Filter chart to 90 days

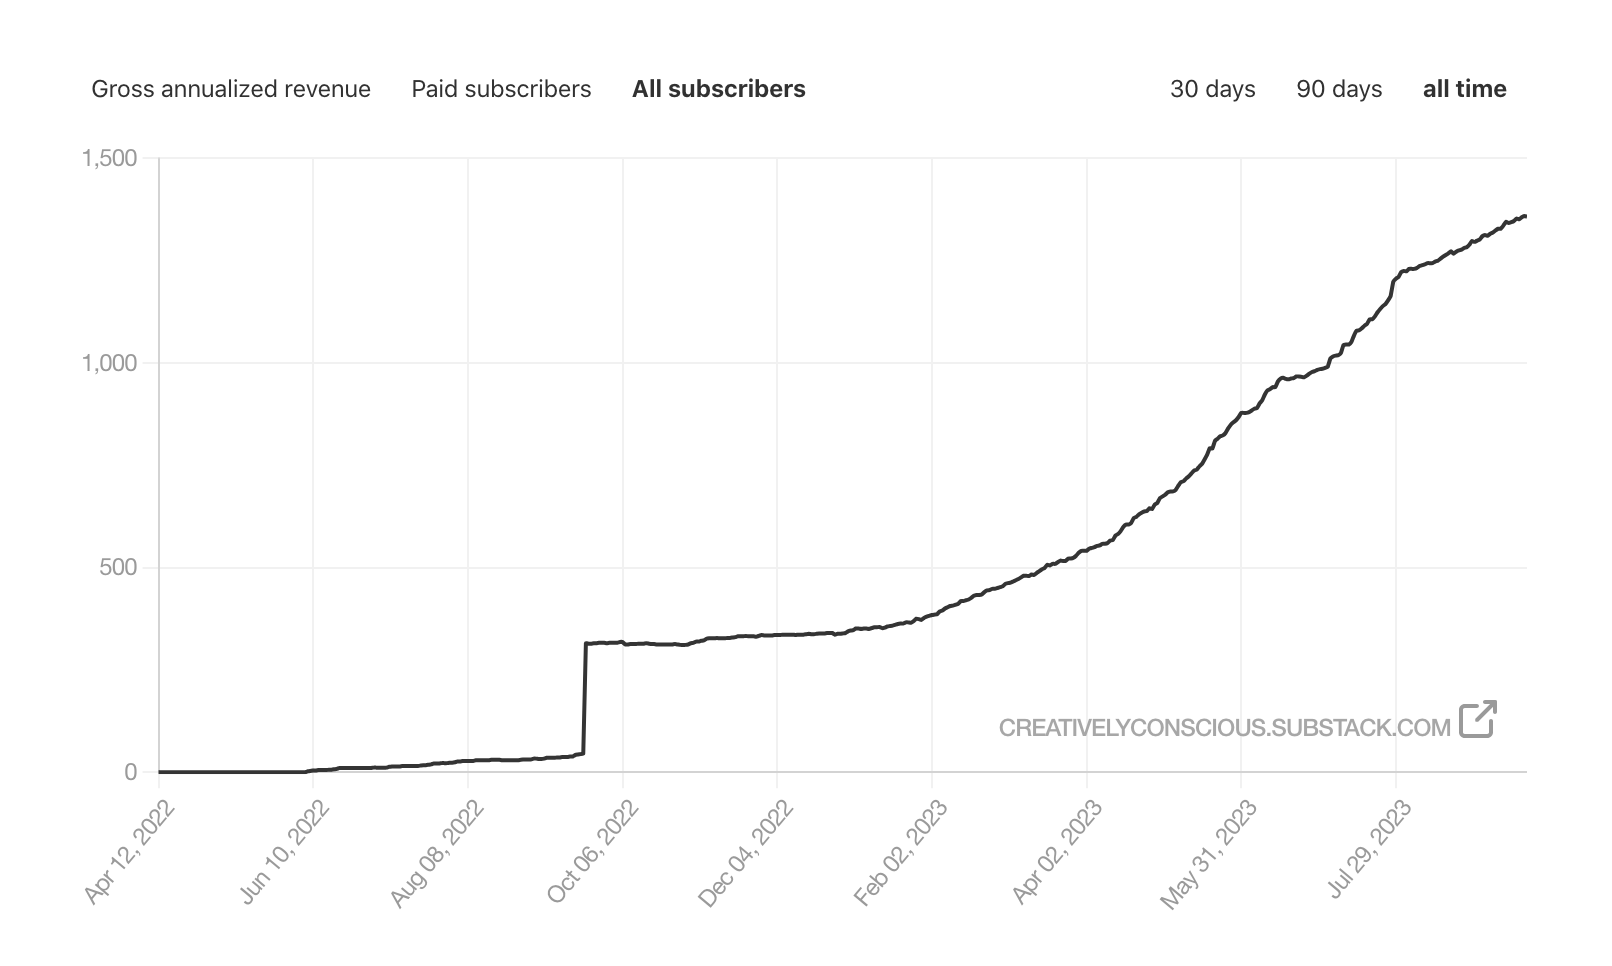(x=1339, y=88)
